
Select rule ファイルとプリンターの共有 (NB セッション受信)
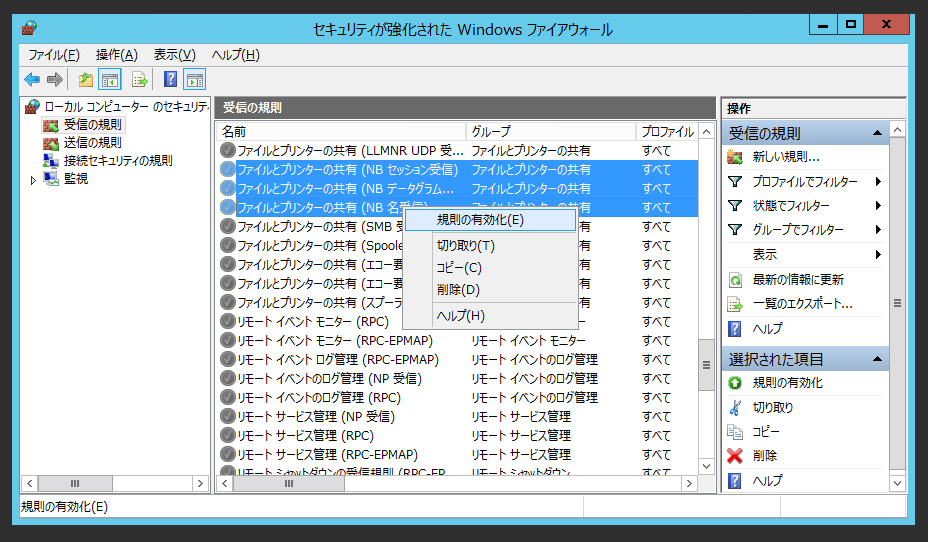(x=348, y=170)
